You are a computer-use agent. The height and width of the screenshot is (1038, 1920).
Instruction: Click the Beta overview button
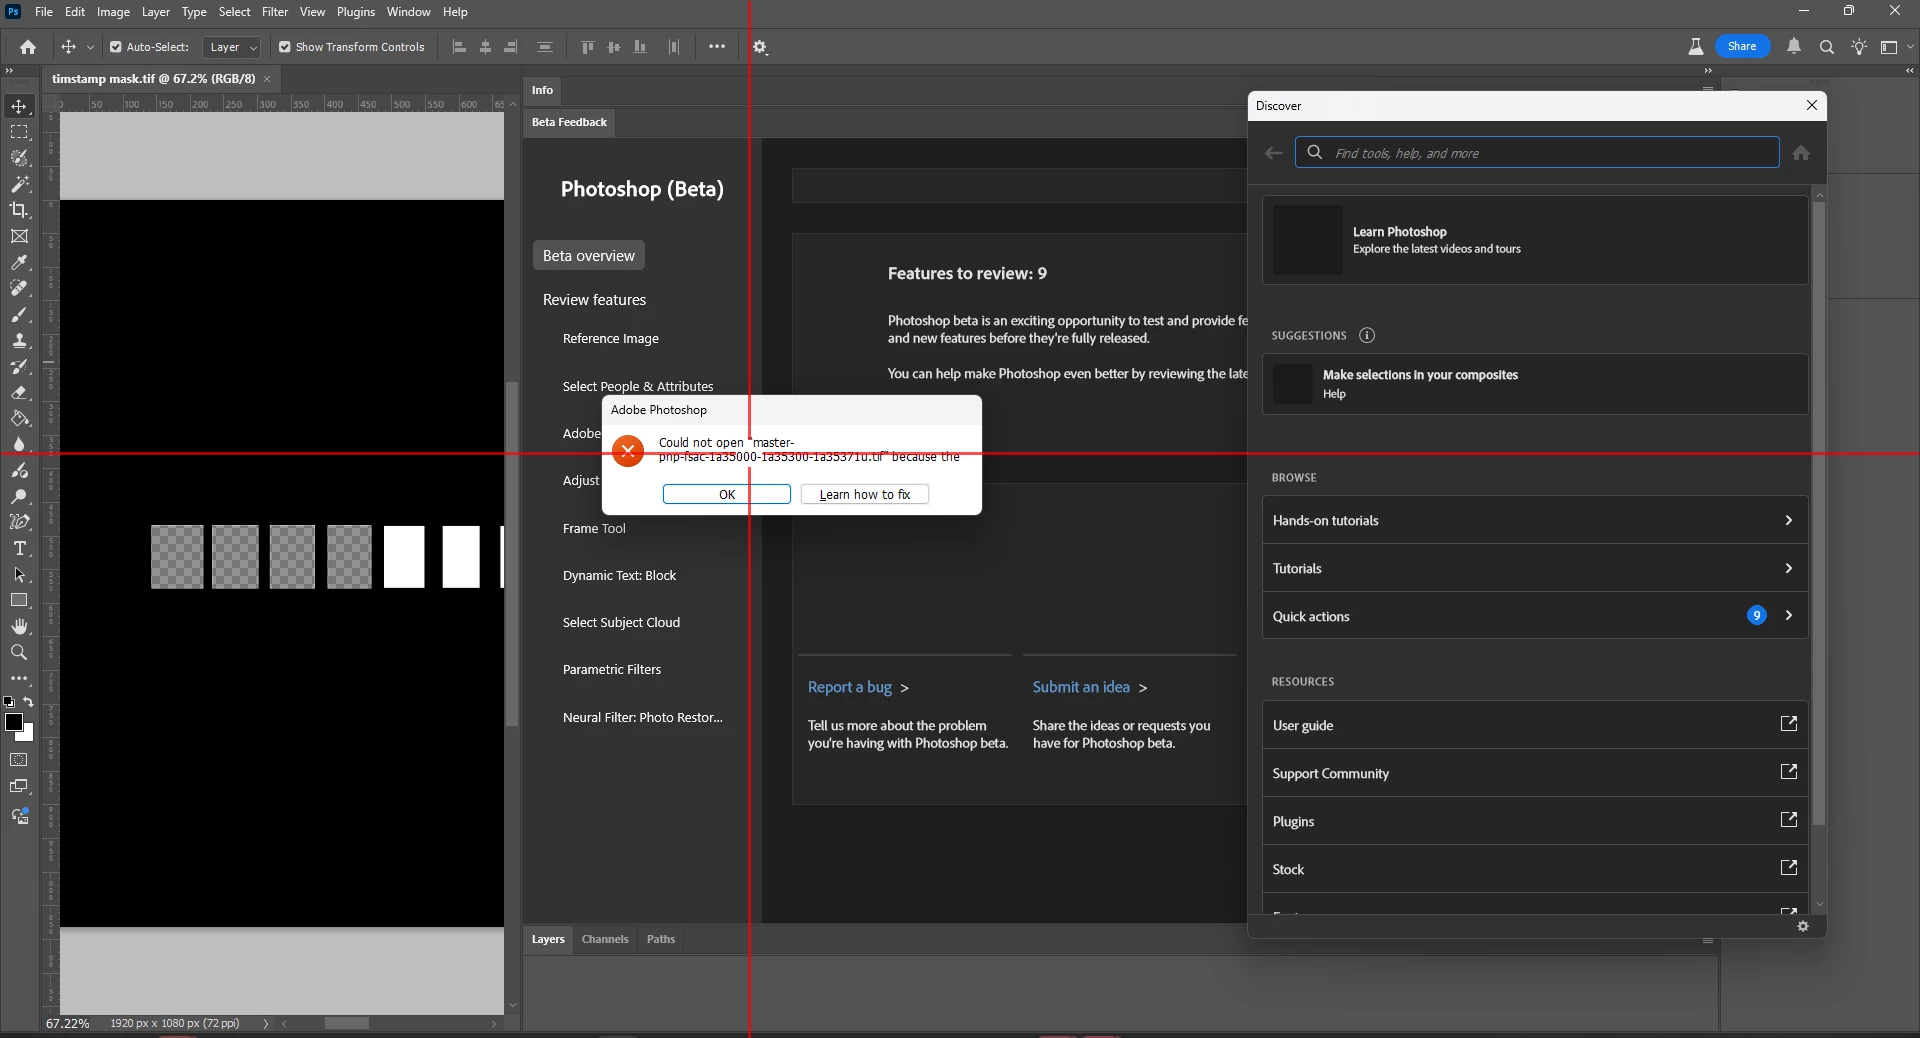[x=589, y=256]
